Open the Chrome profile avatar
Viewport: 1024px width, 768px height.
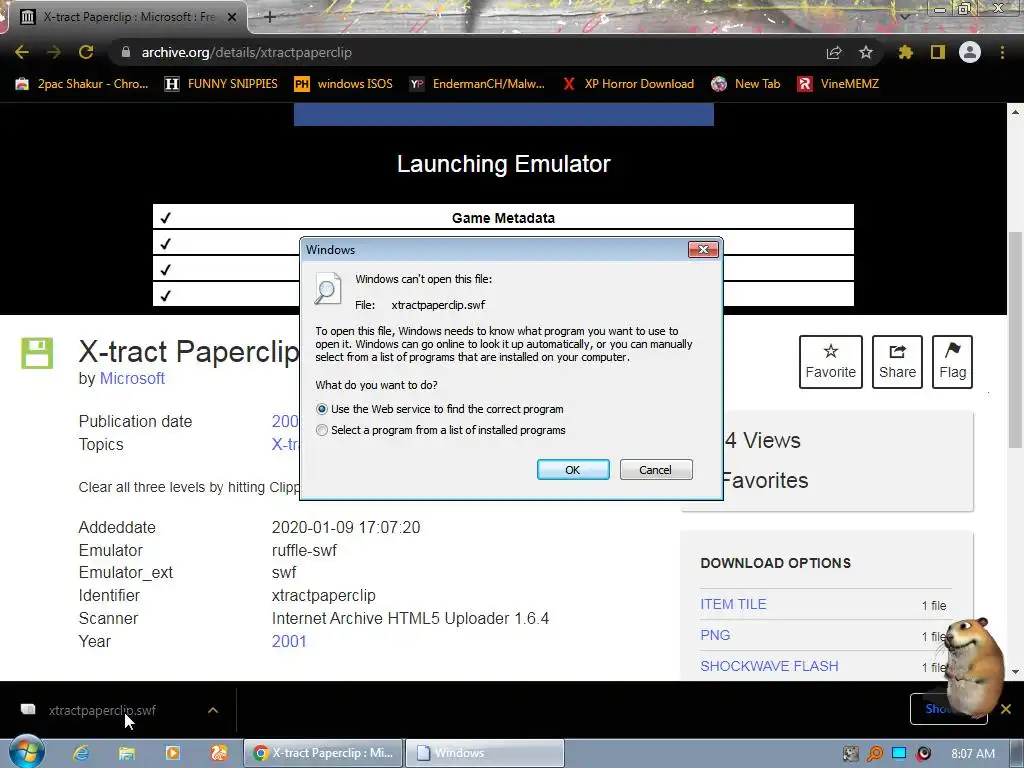970,52
